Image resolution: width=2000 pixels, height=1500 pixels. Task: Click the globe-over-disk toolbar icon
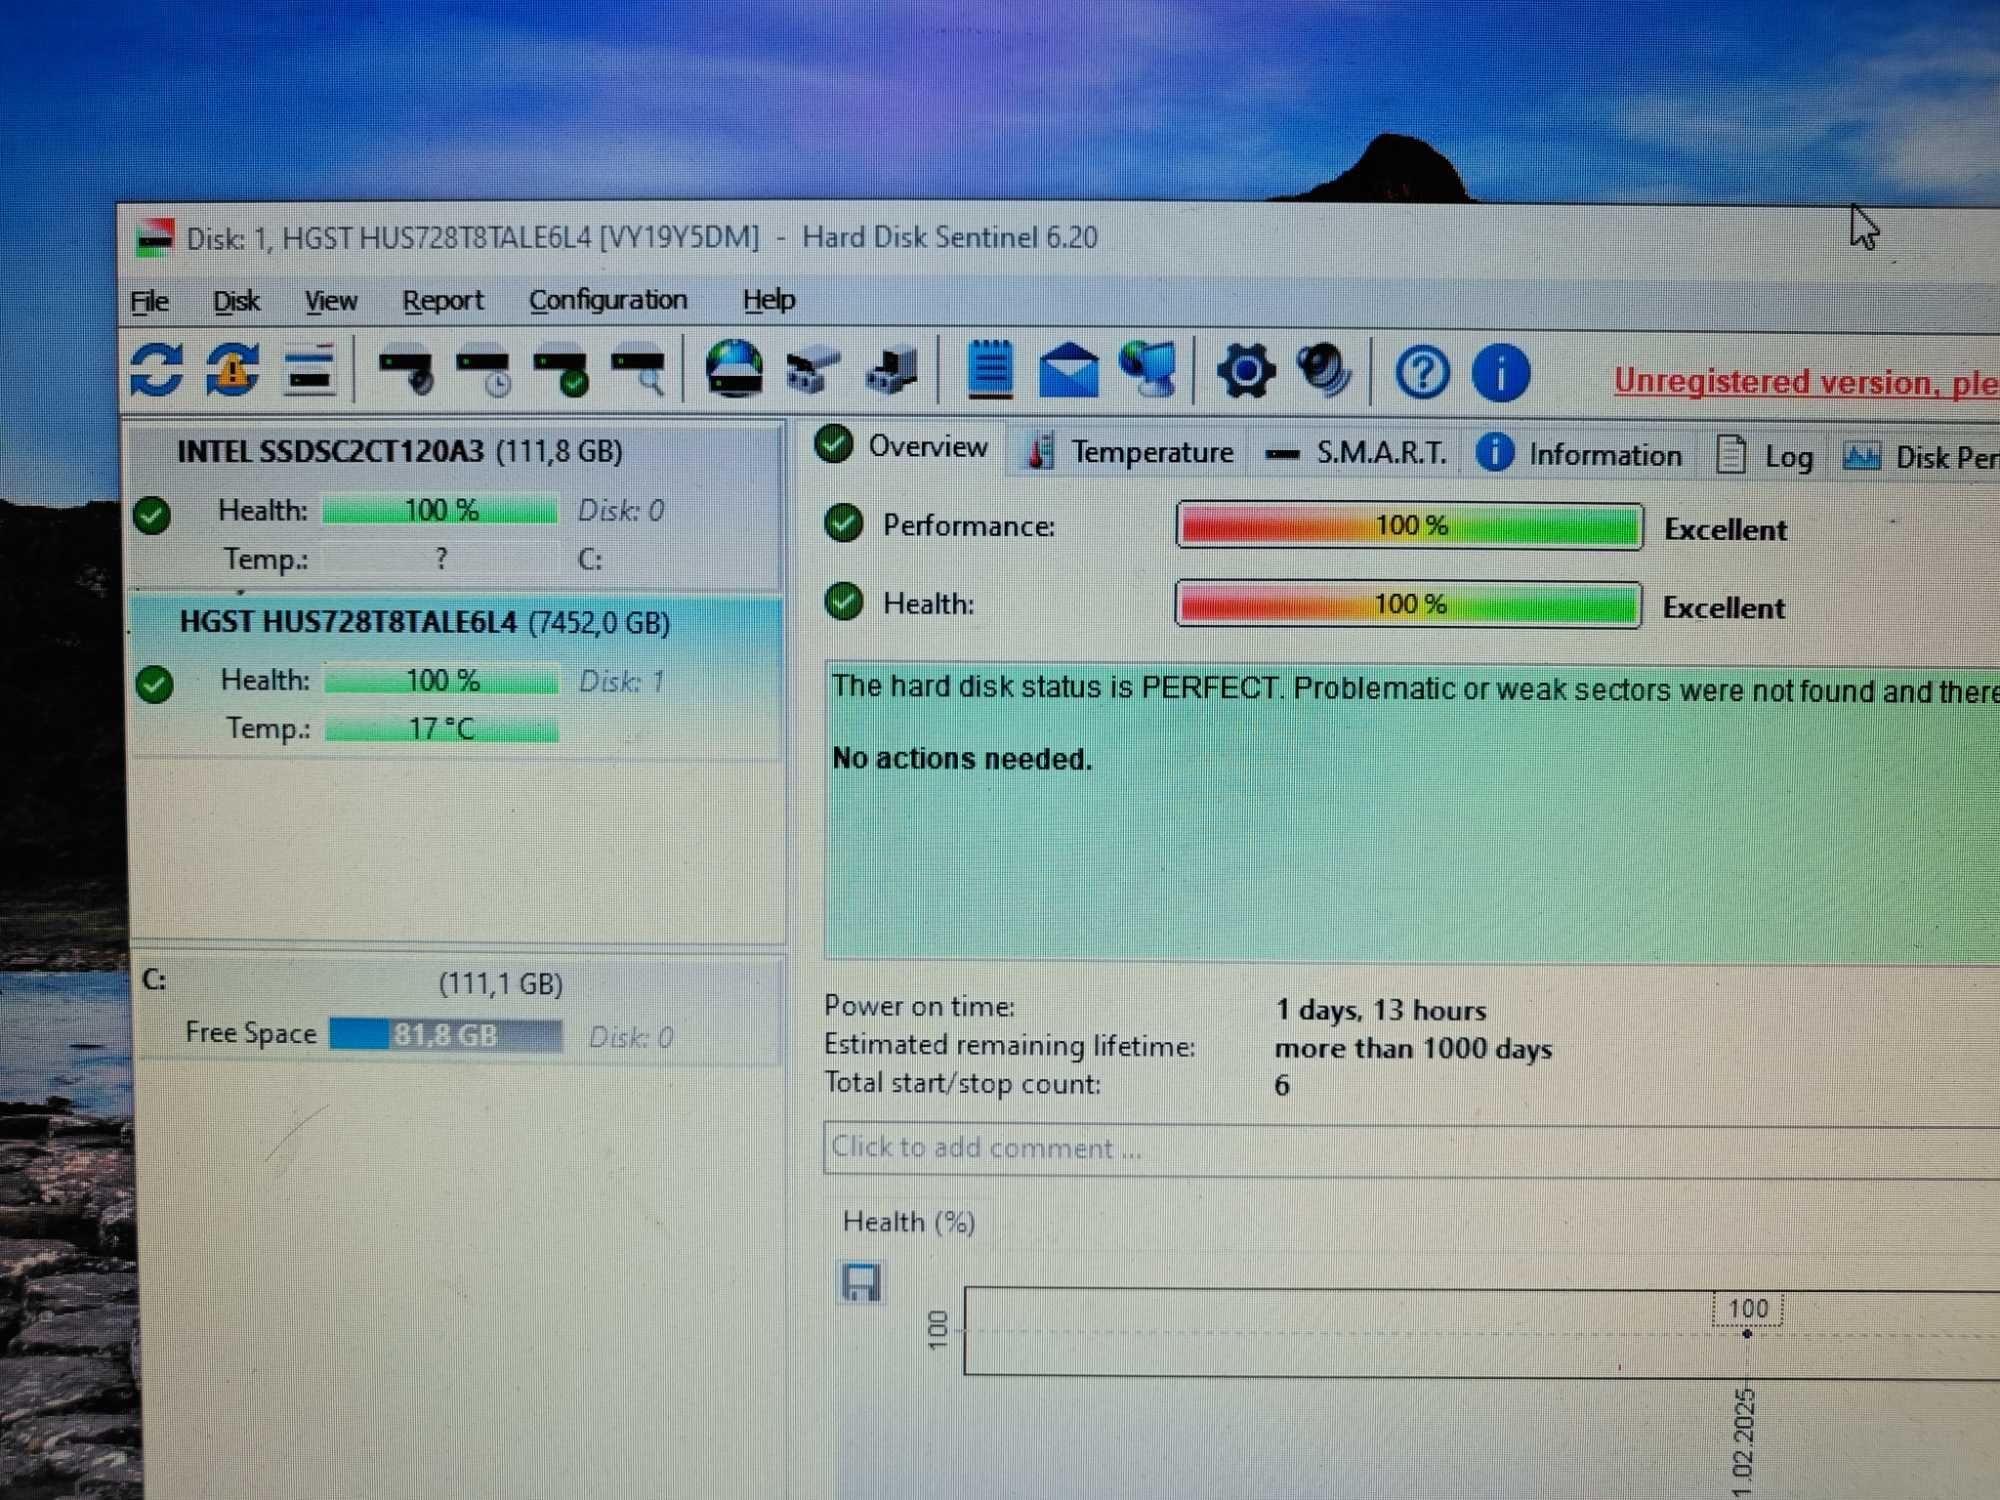coord(735,369)
